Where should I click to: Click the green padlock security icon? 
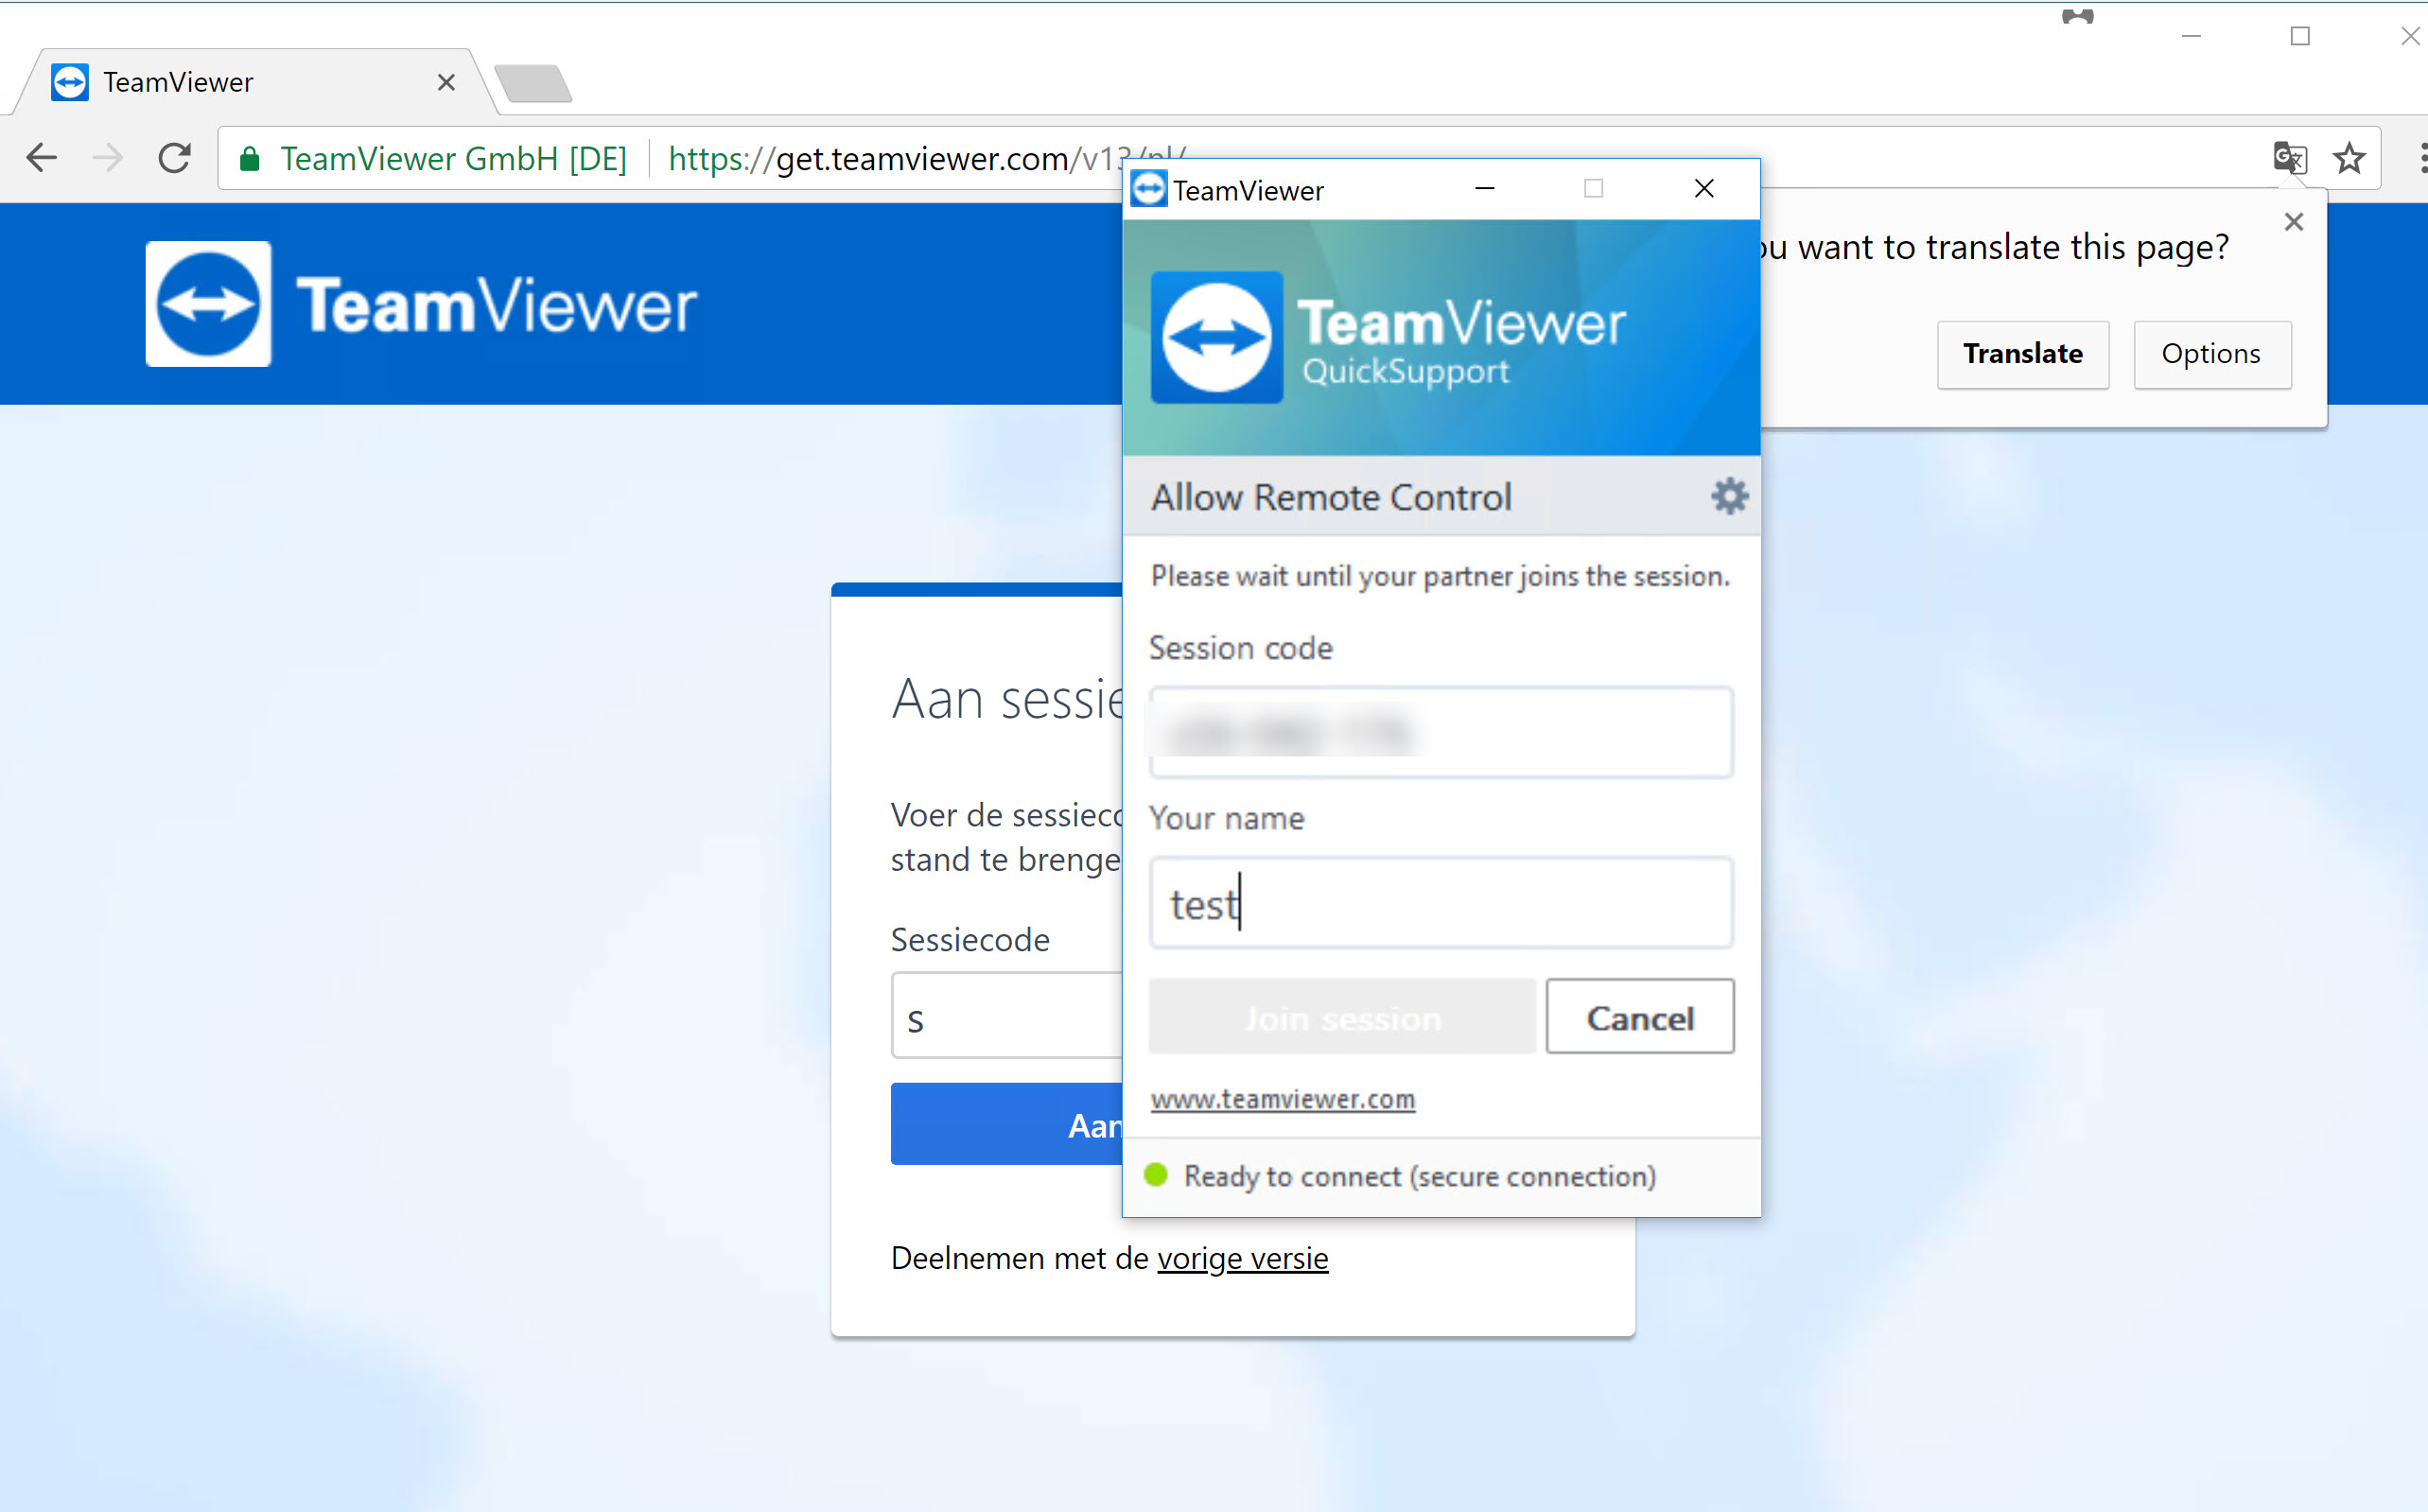[250, 159]
